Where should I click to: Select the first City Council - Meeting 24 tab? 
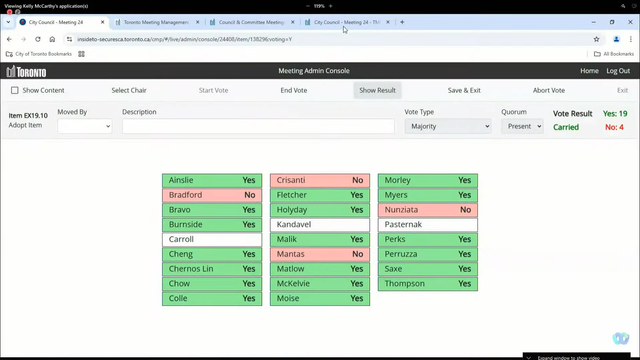coord(57,22)
